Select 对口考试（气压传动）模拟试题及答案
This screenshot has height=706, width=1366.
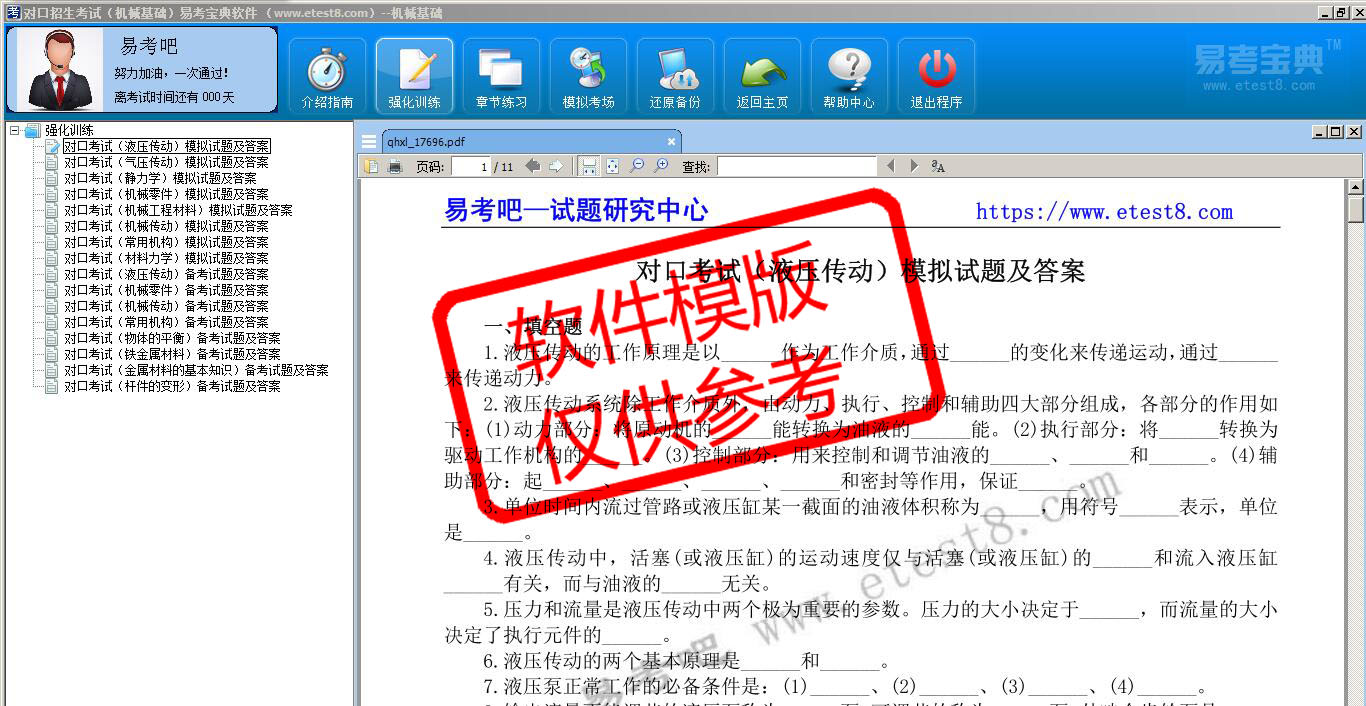[x=166, y=162]
